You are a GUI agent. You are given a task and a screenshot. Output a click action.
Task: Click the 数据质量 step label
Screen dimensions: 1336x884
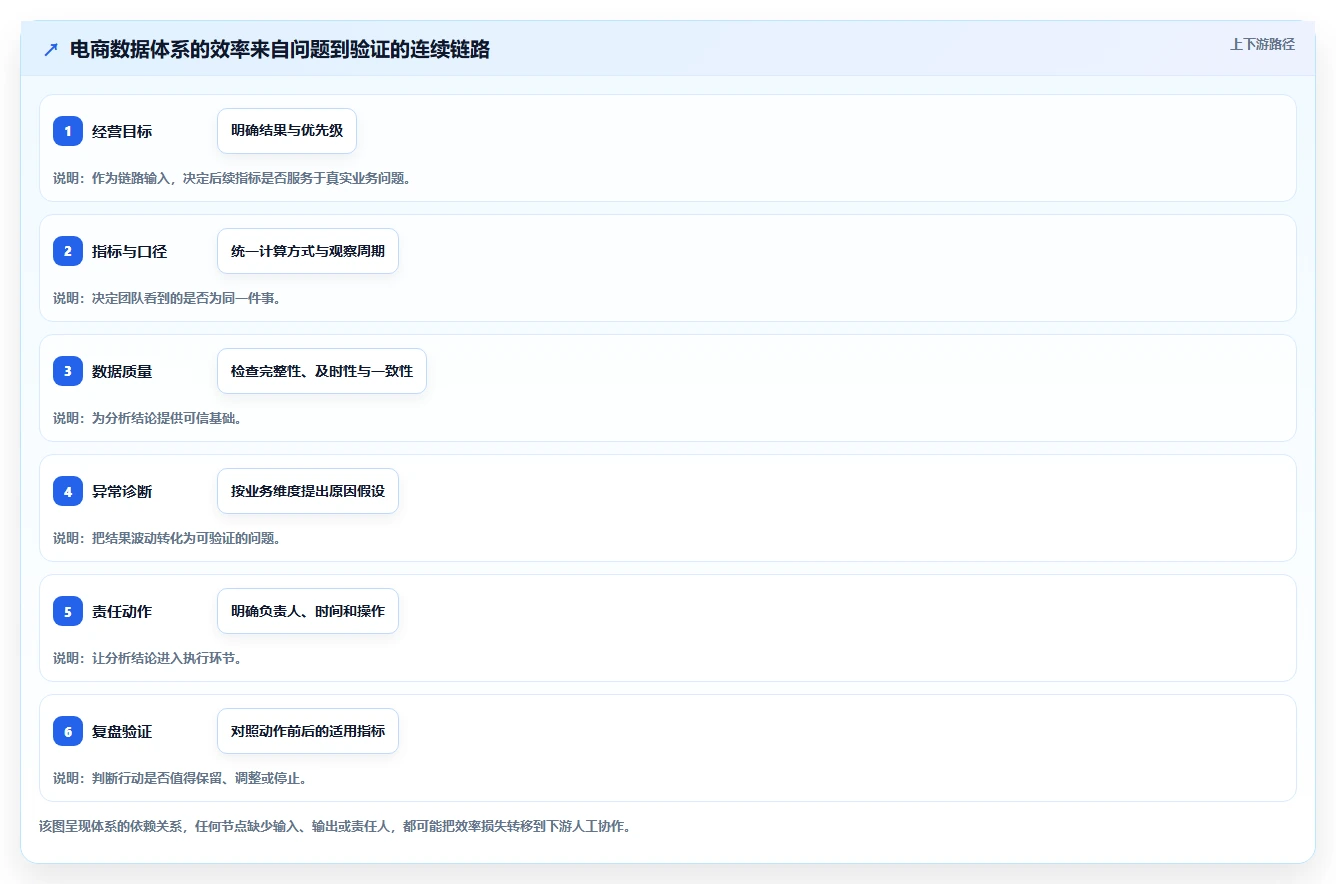122,371
